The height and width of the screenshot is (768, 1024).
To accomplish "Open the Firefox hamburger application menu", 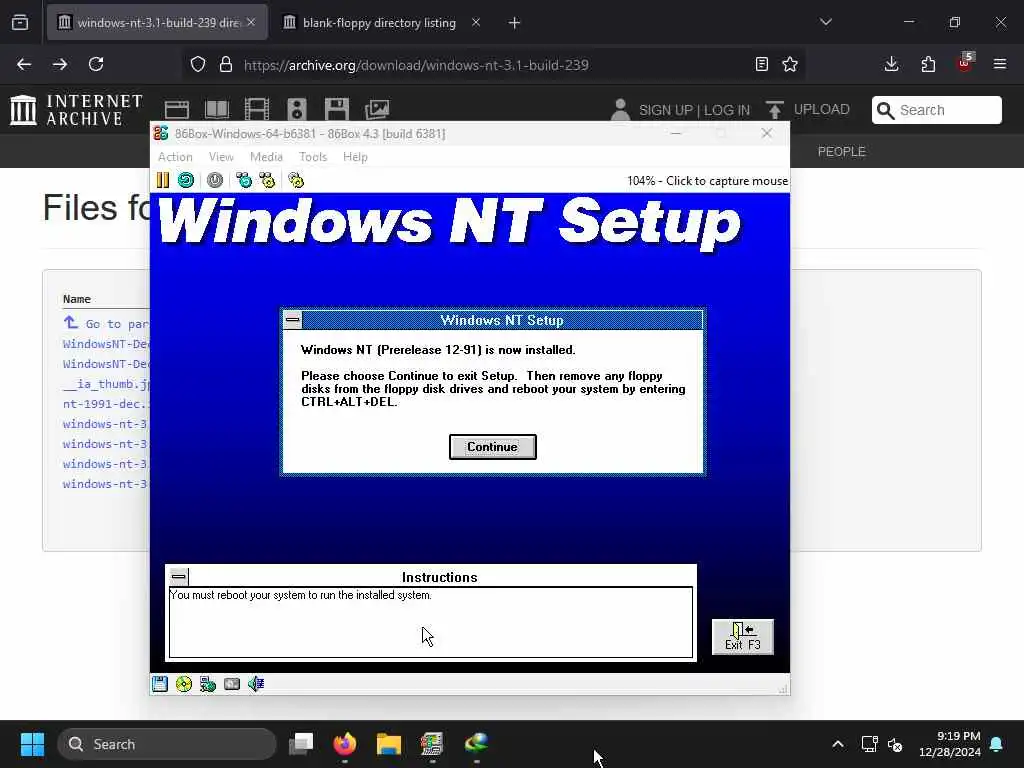I will pos(1000,64).
